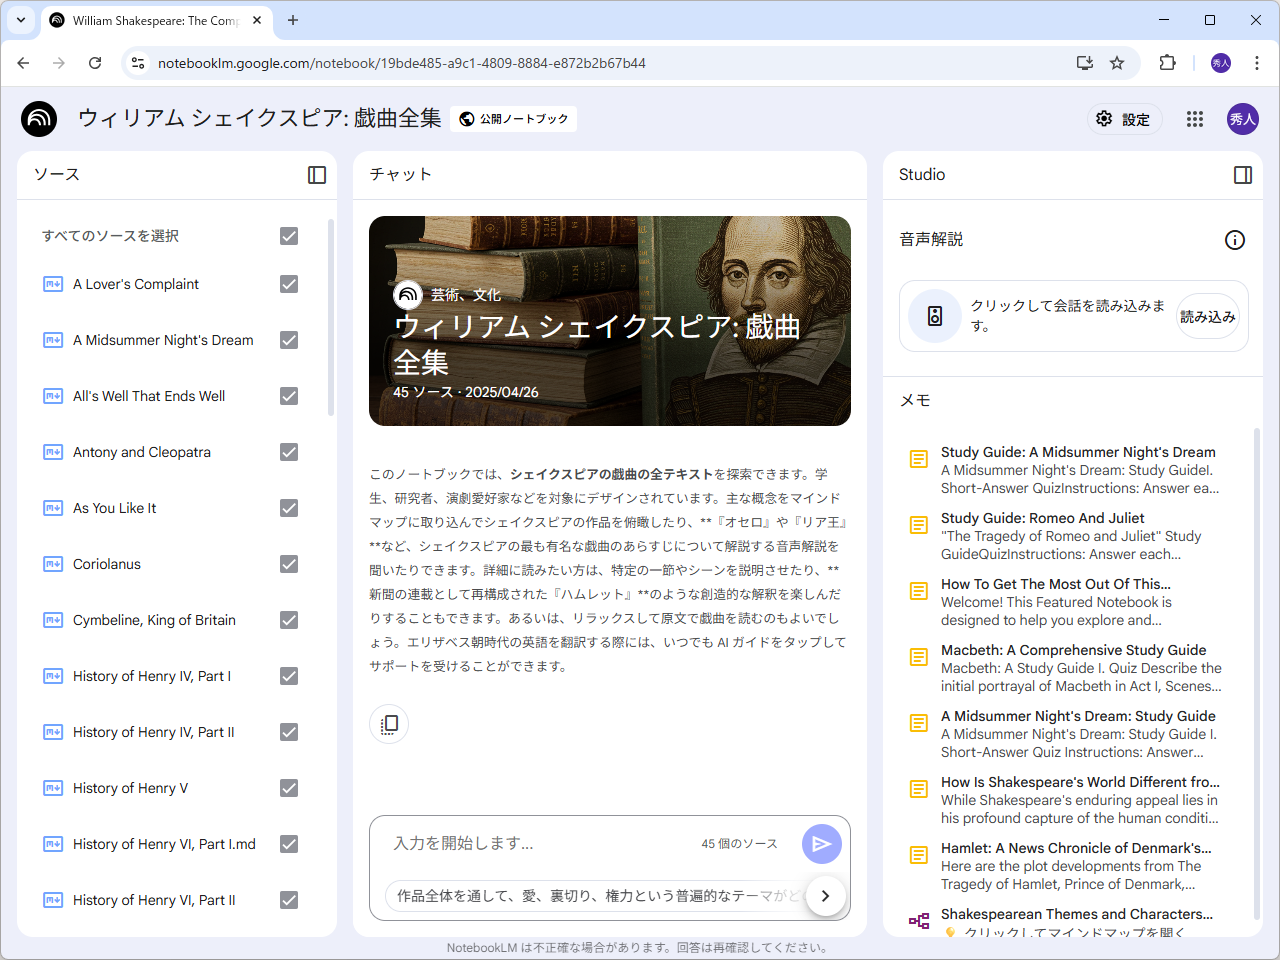
Task: Open the Google apps grid
Action: [x=1195, y=119]
